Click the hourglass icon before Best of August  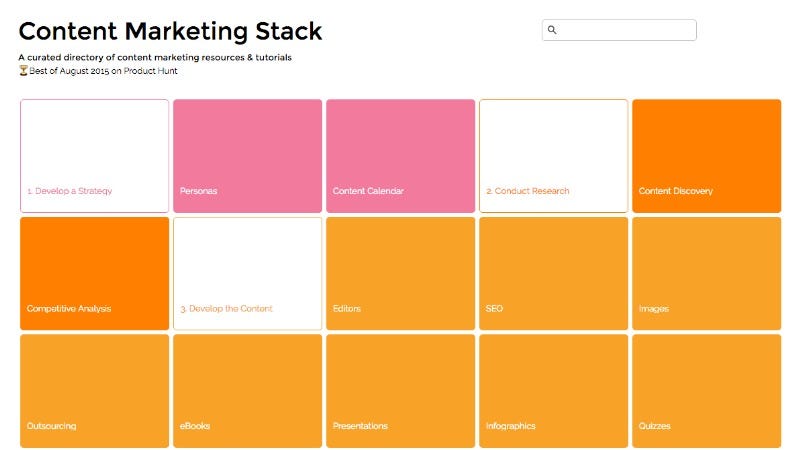23,71
